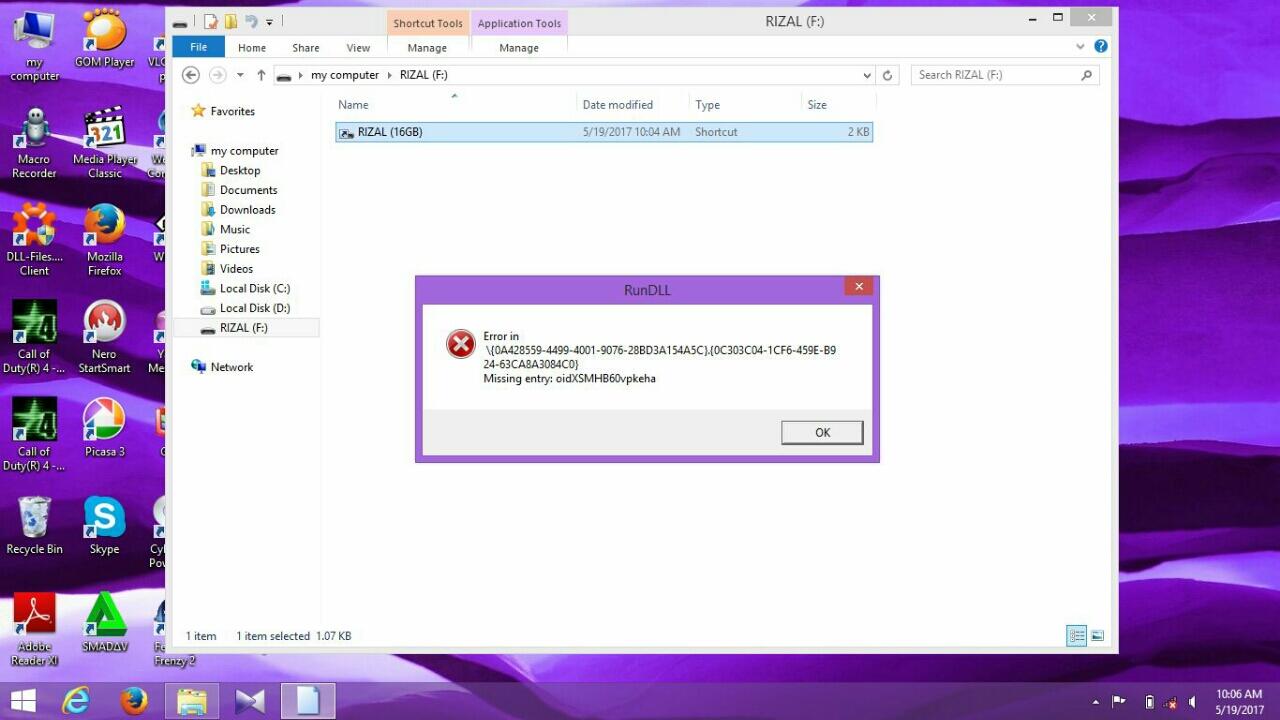Go up one folder level

pyautogui.click(x=261, y=75)
